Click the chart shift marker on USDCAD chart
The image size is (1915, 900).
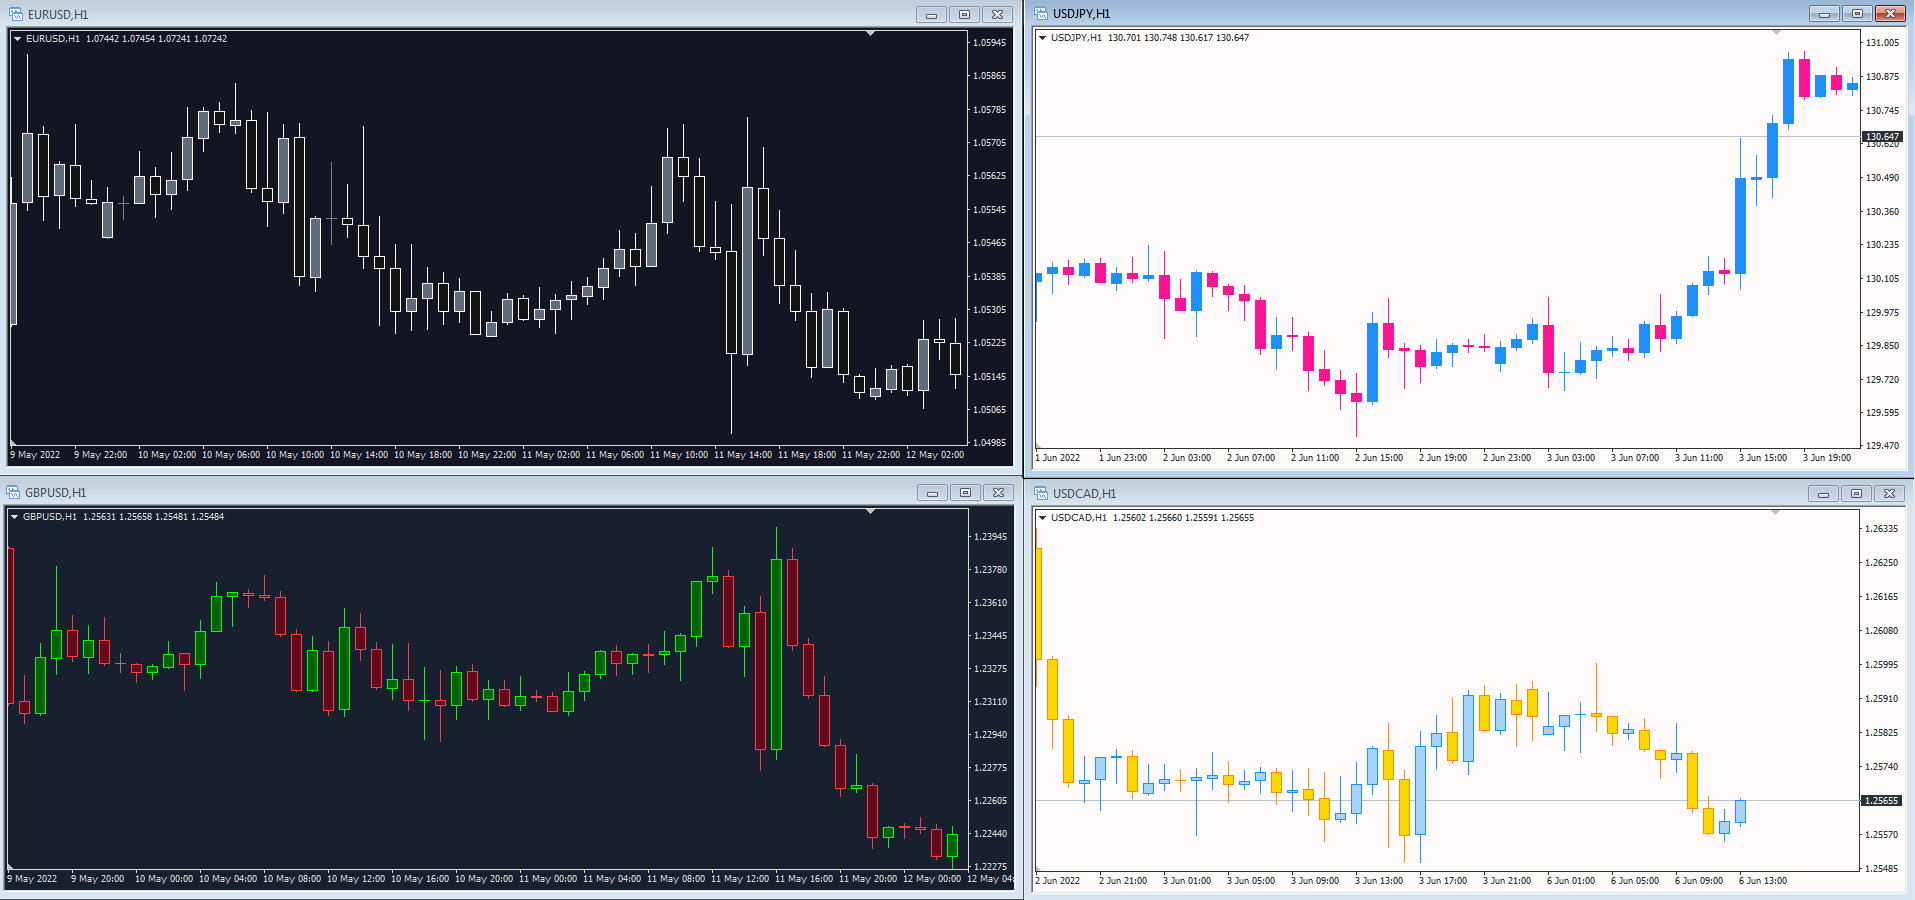[1776, 512]
